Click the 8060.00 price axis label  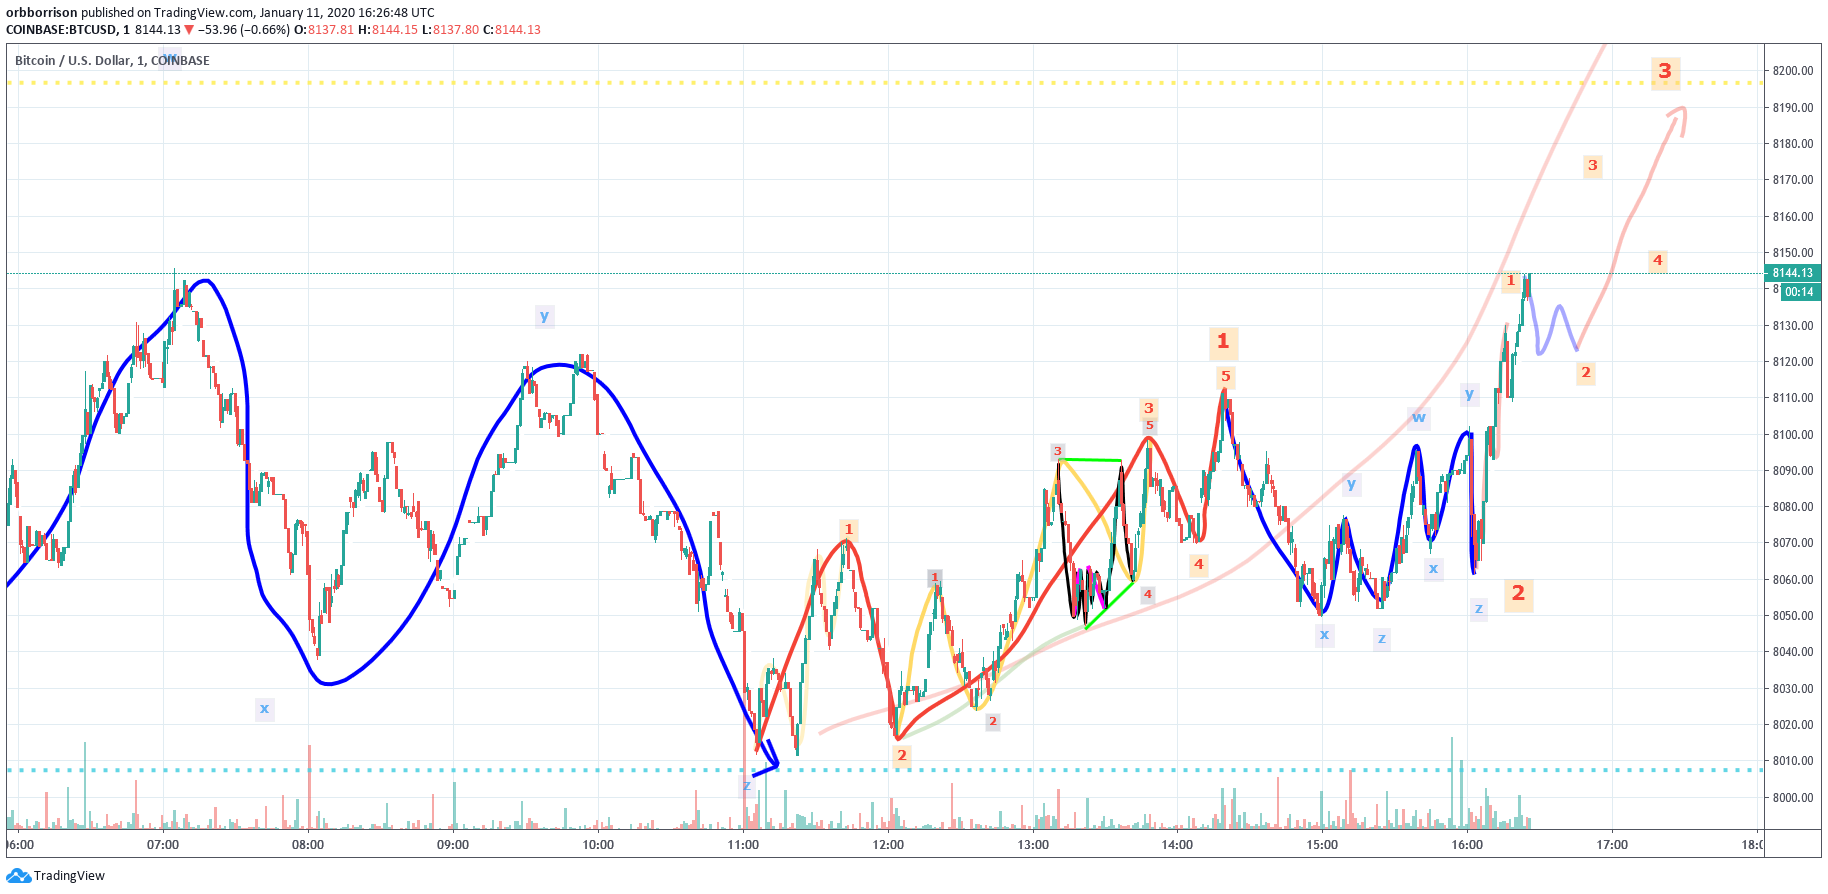click(x=1793, y=580)
